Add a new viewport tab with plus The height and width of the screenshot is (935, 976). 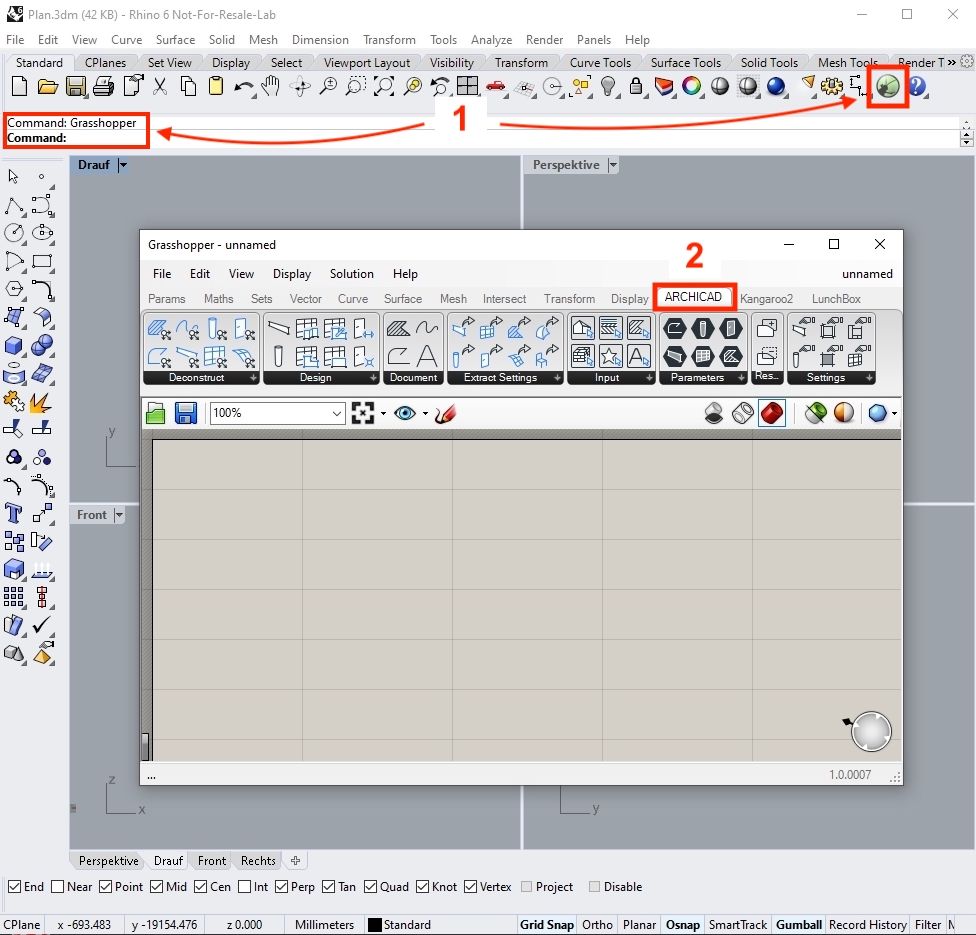(x=296, y=860)
